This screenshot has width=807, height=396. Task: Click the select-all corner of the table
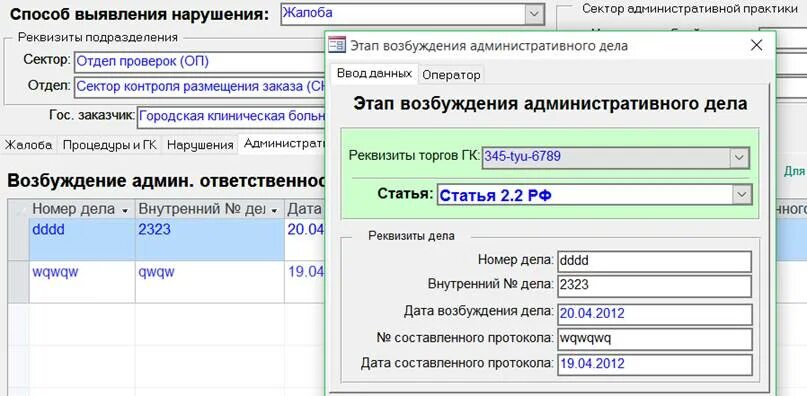click(18, 210)
